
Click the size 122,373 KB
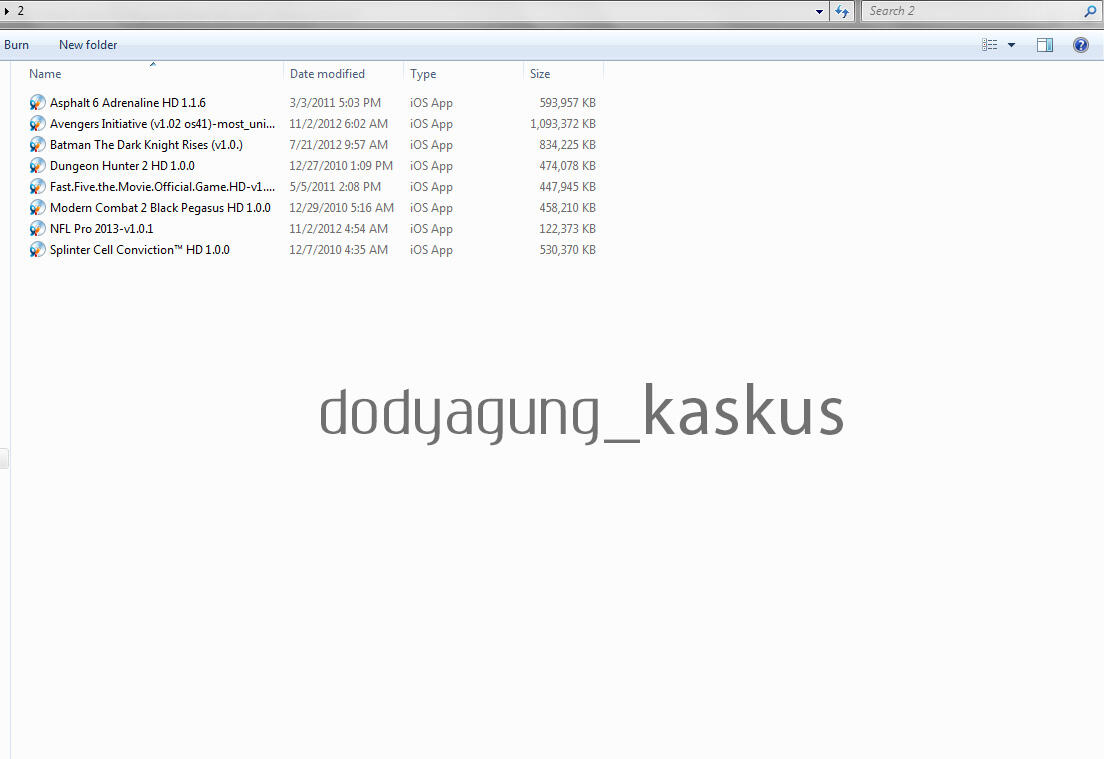(567, 229)
